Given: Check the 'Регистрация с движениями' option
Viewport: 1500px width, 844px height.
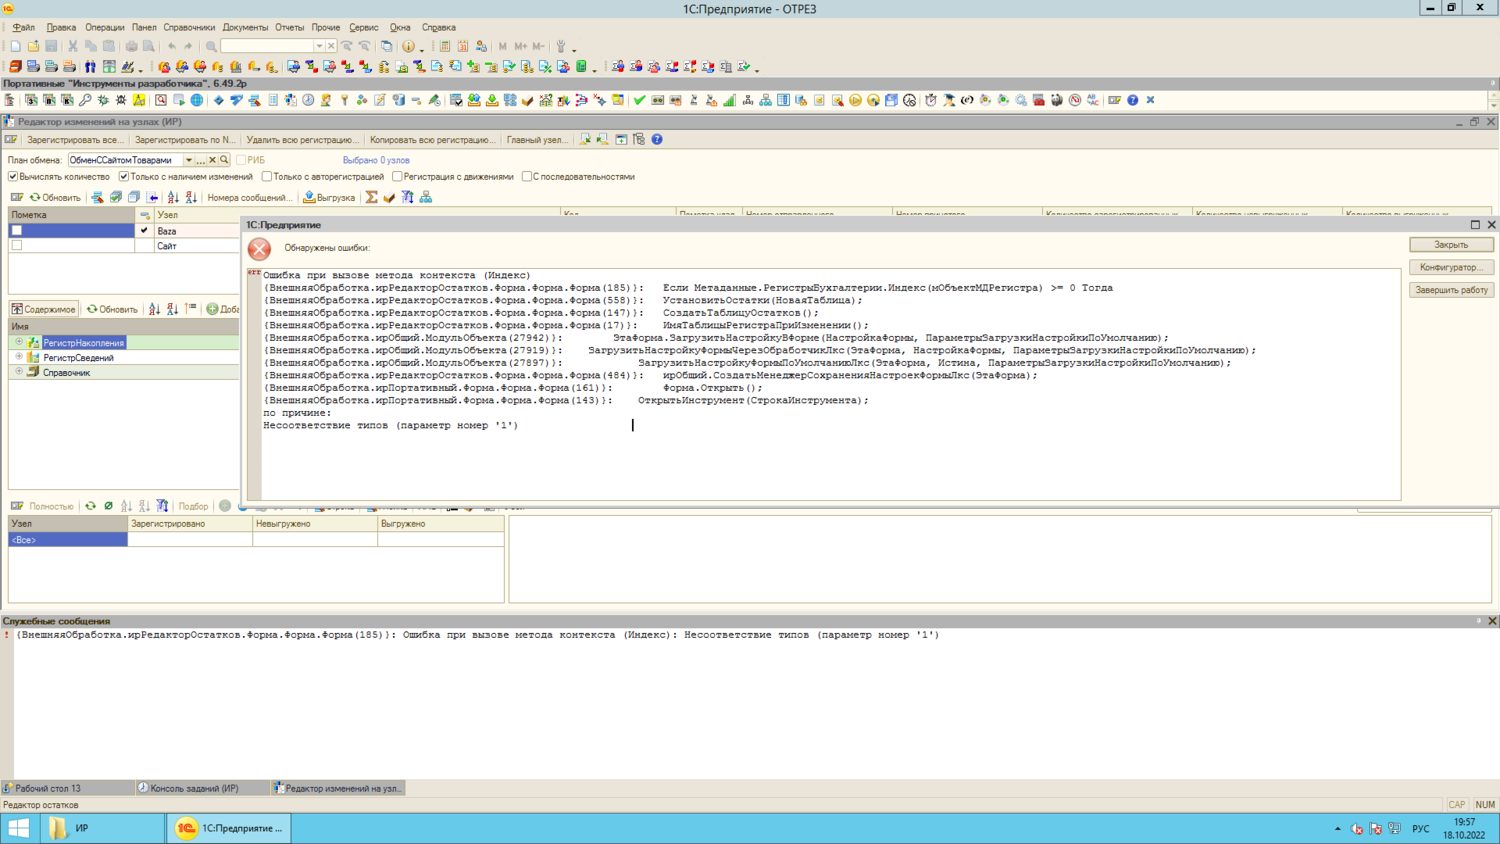Looking at the screenshot, I should pos(397,177).
